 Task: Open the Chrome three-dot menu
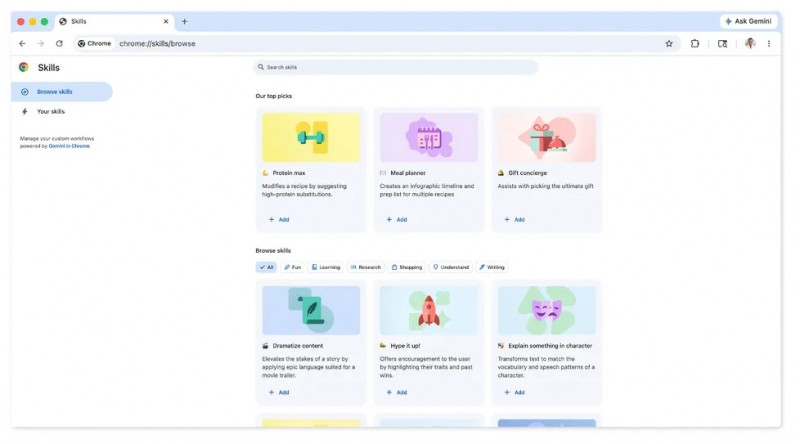click(x=769, y=44)
